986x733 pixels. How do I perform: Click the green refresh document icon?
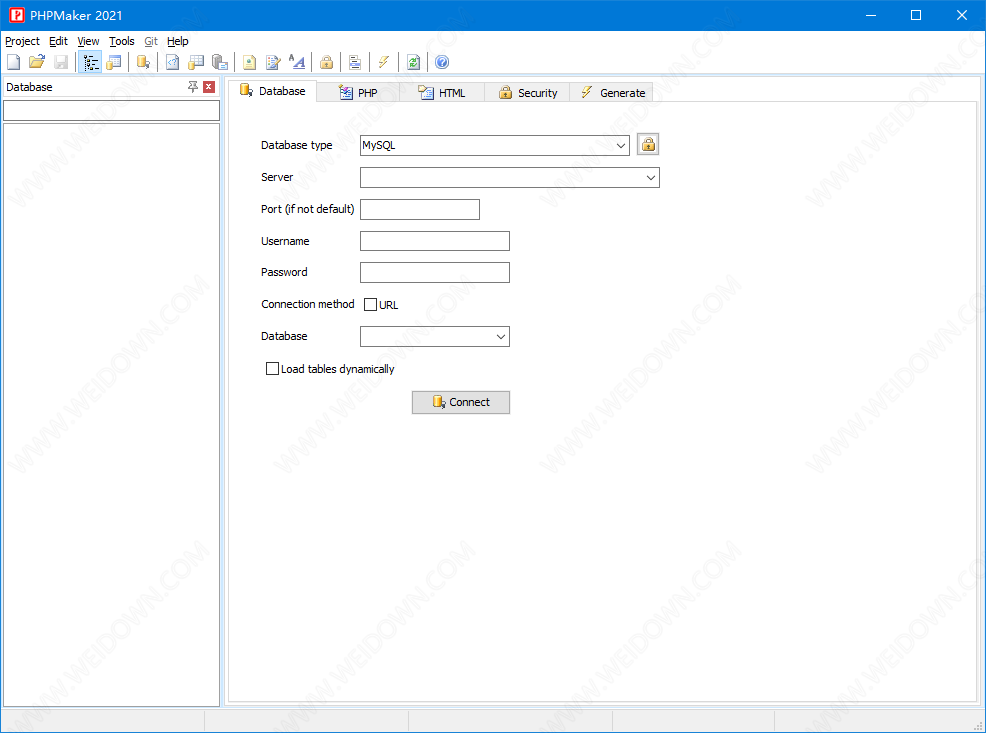tap(413, 62)
